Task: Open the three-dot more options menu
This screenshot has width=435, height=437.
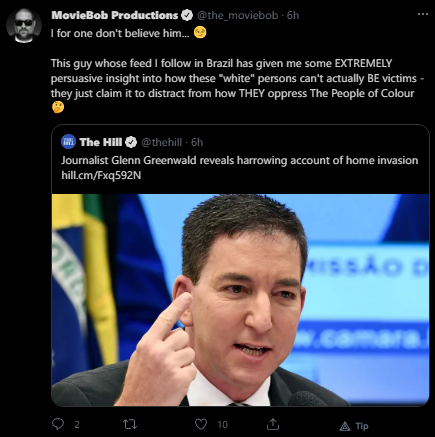Action: [423, 14]
